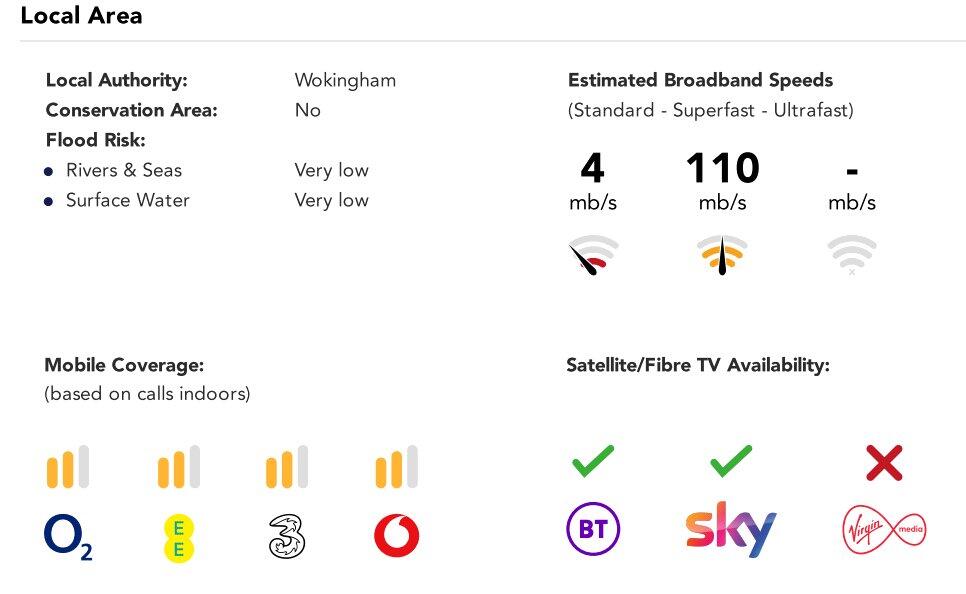Click the O2 network logo

pos(68,537)
